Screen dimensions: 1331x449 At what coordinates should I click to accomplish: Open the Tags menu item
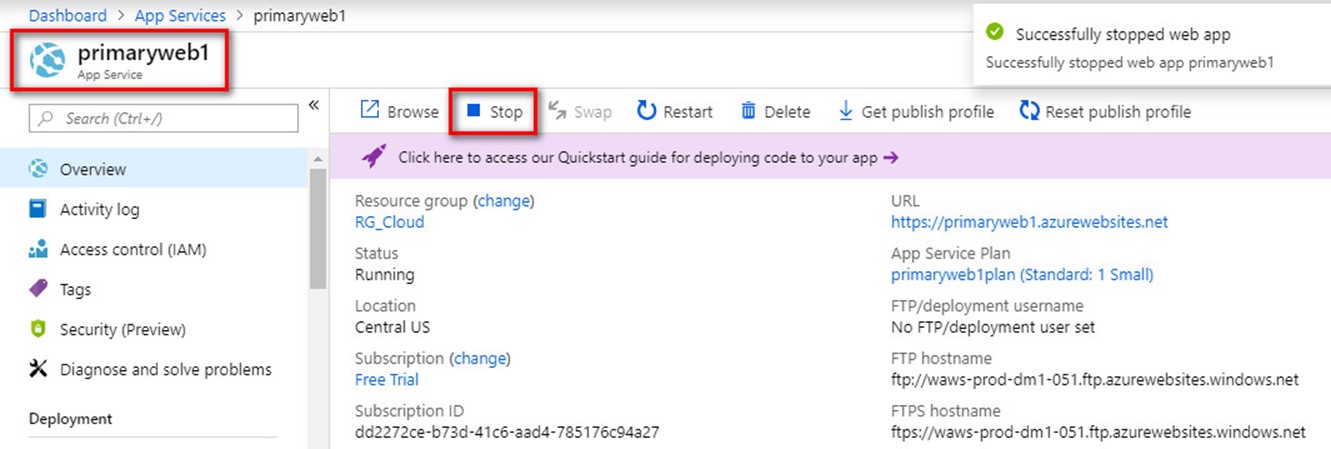tap(154, 289)
